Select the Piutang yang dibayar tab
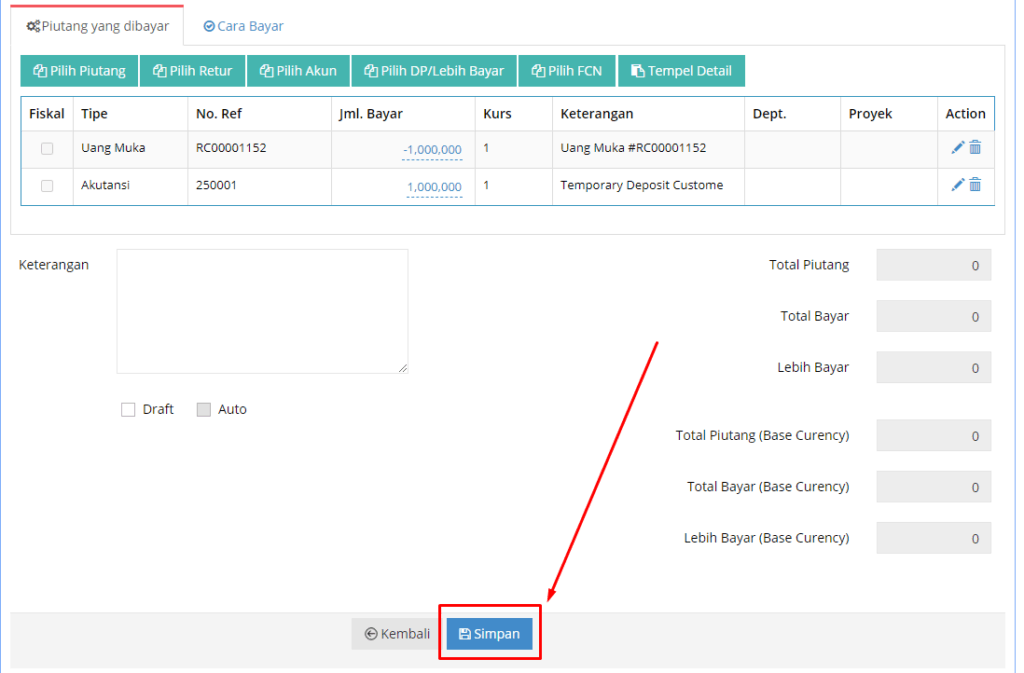This screenshot has width=1024, height=673. coord(97,26)
